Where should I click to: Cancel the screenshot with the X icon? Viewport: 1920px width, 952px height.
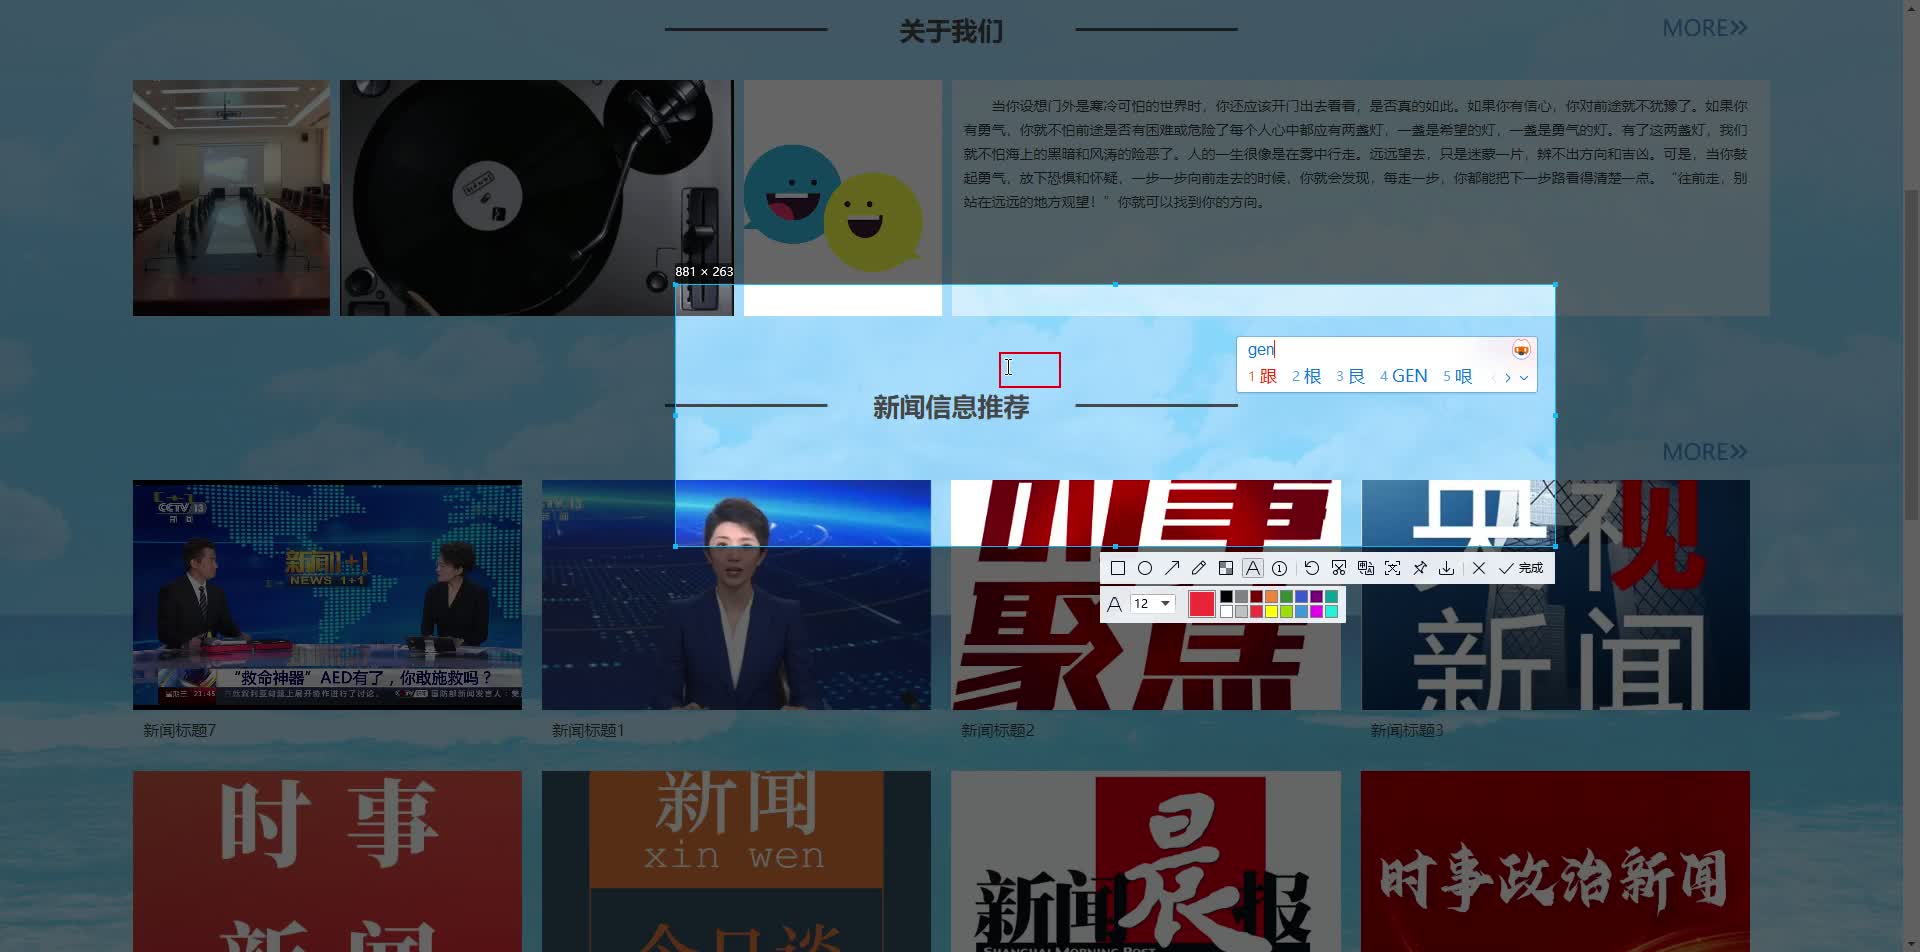(x=1479, y=568)
